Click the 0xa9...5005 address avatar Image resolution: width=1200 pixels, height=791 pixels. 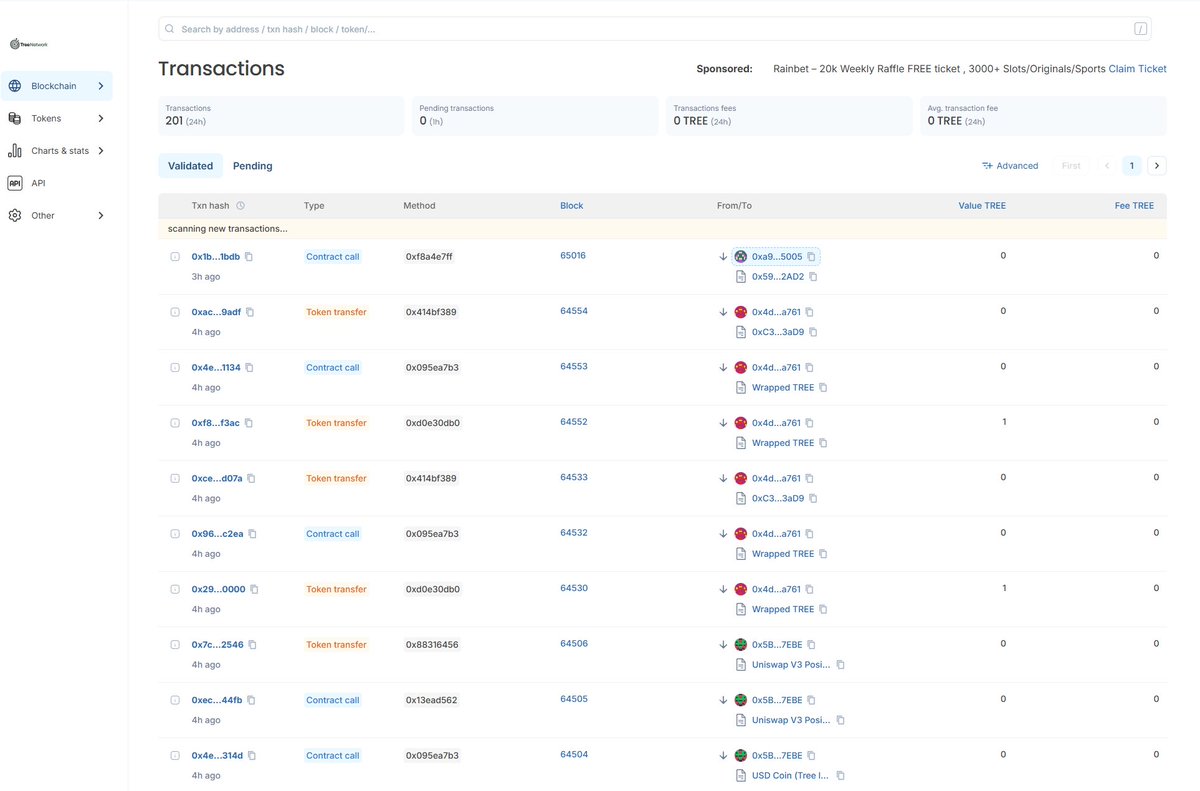tap(741, 257)
